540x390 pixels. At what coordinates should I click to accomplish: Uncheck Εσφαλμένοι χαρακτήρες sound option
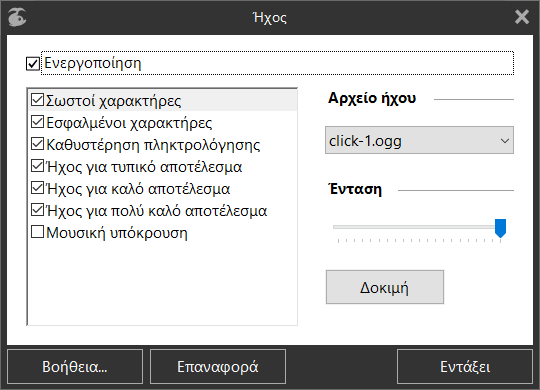coord(37,122)
